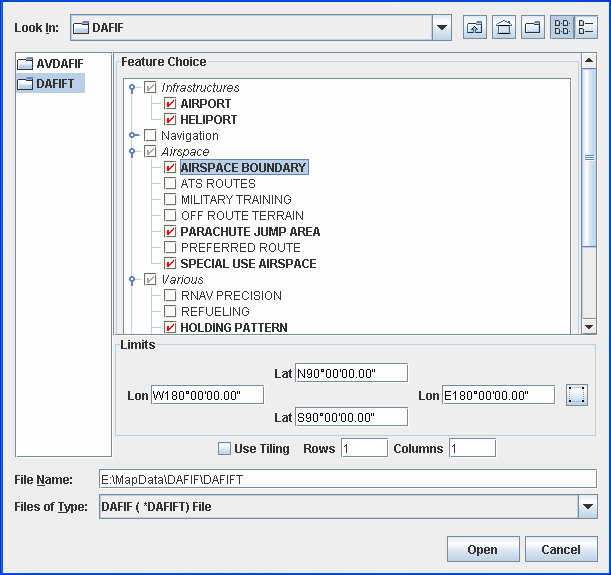
Task: Expand the Navigation tree node
Action: coord(134,136)
